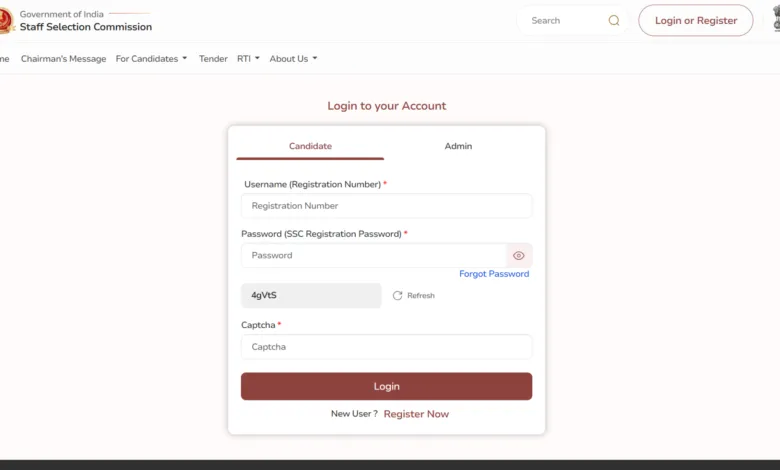The image size is (780, 470).
Task: Open the Tender menu item
Action: click(x=213, y=59)
